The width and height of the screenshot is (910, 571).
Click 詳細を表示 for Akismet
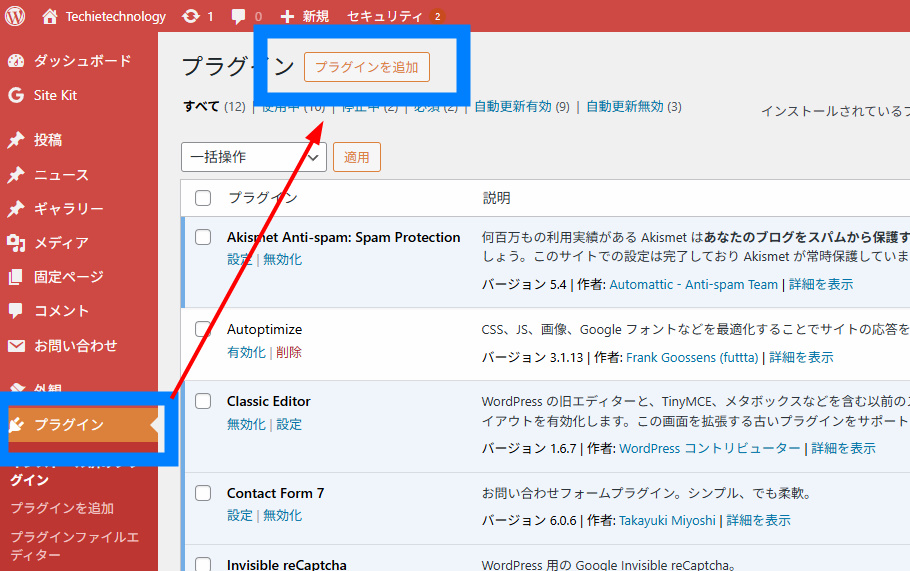(x=821, y=284)
